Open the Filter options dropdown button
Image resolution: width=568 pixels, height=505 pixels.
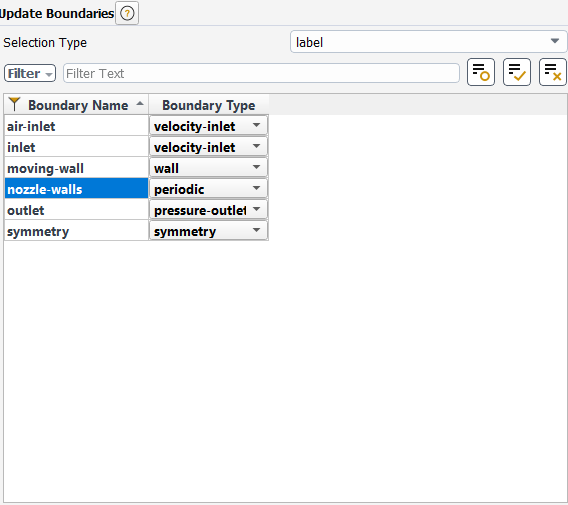pos(30,74)
